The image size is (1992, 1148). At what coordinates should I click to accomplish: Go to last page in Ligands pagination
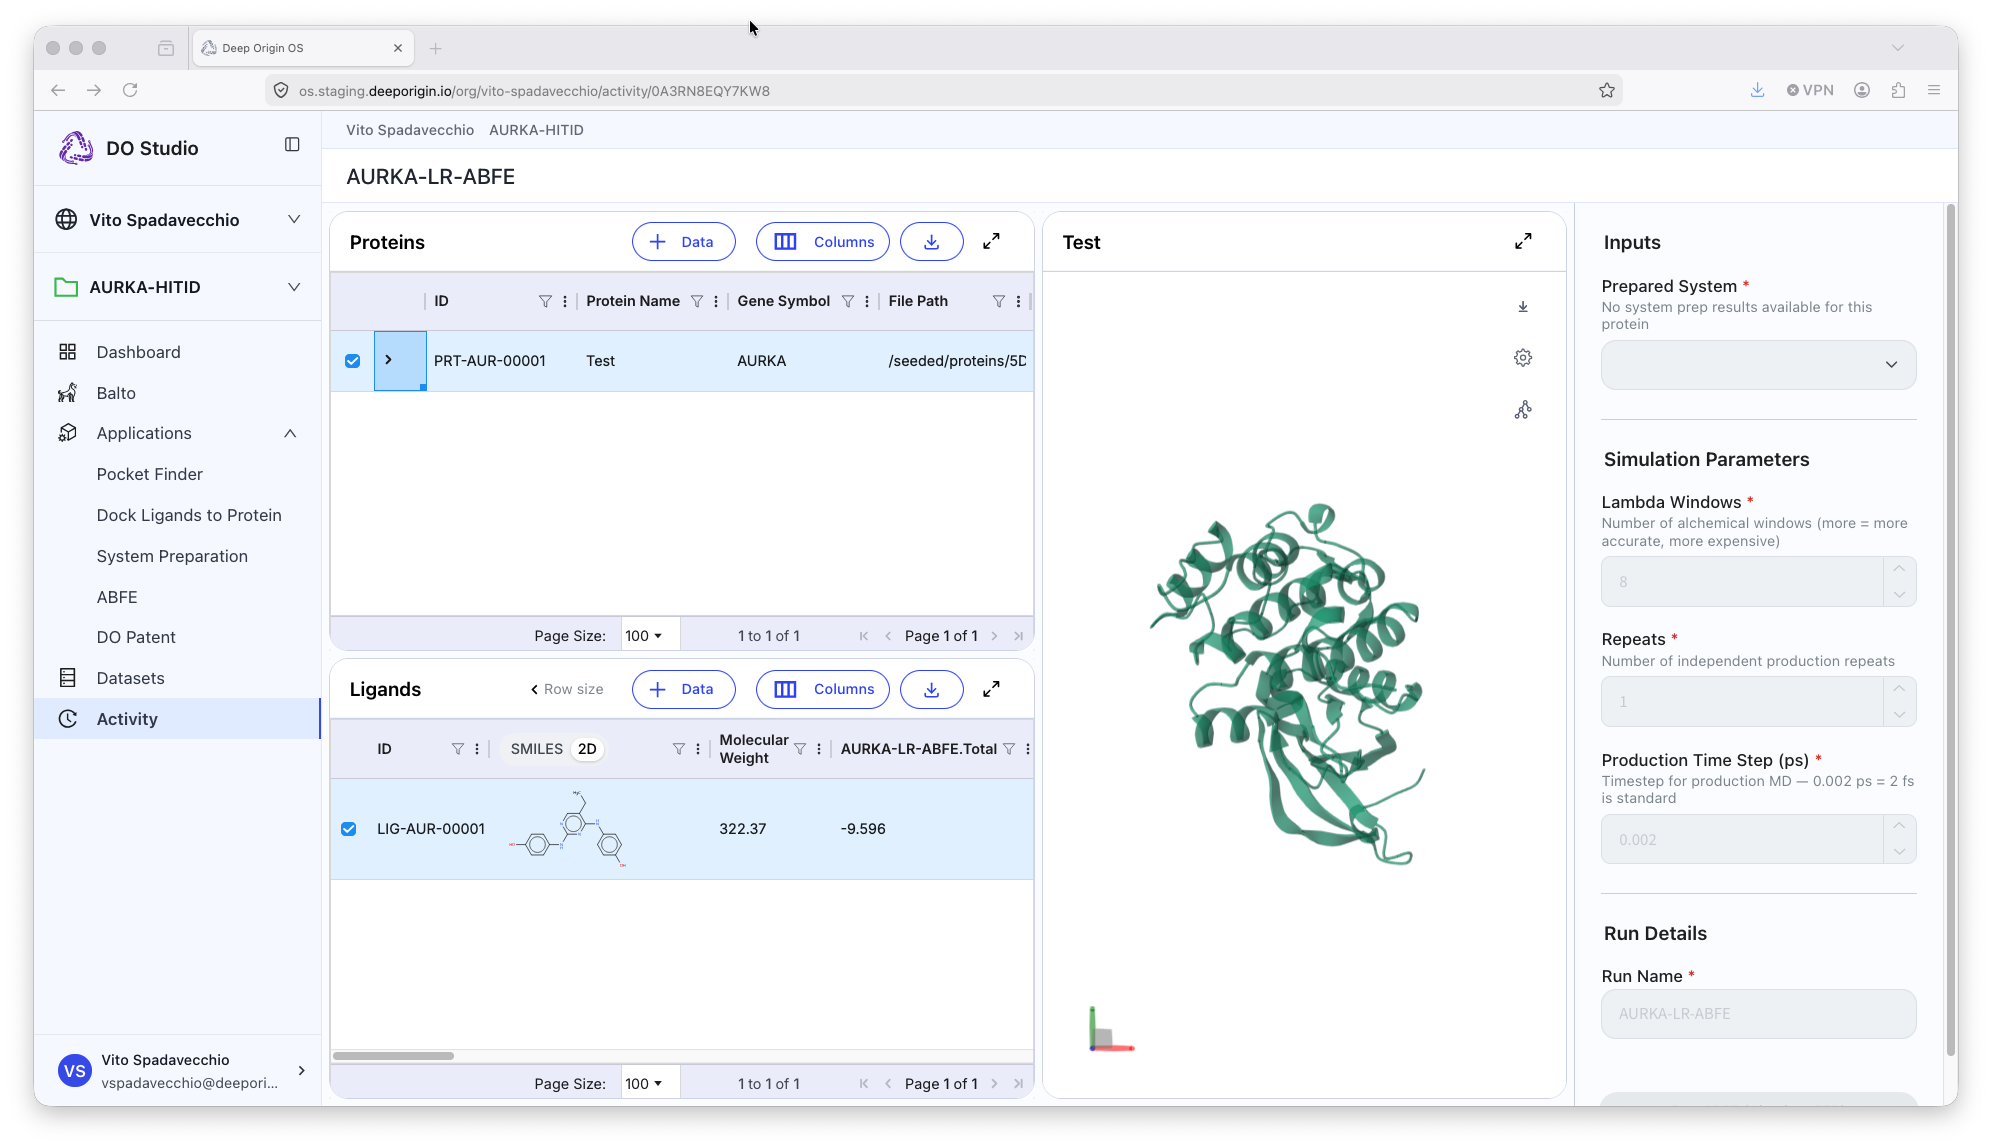pos(1018,1084)
